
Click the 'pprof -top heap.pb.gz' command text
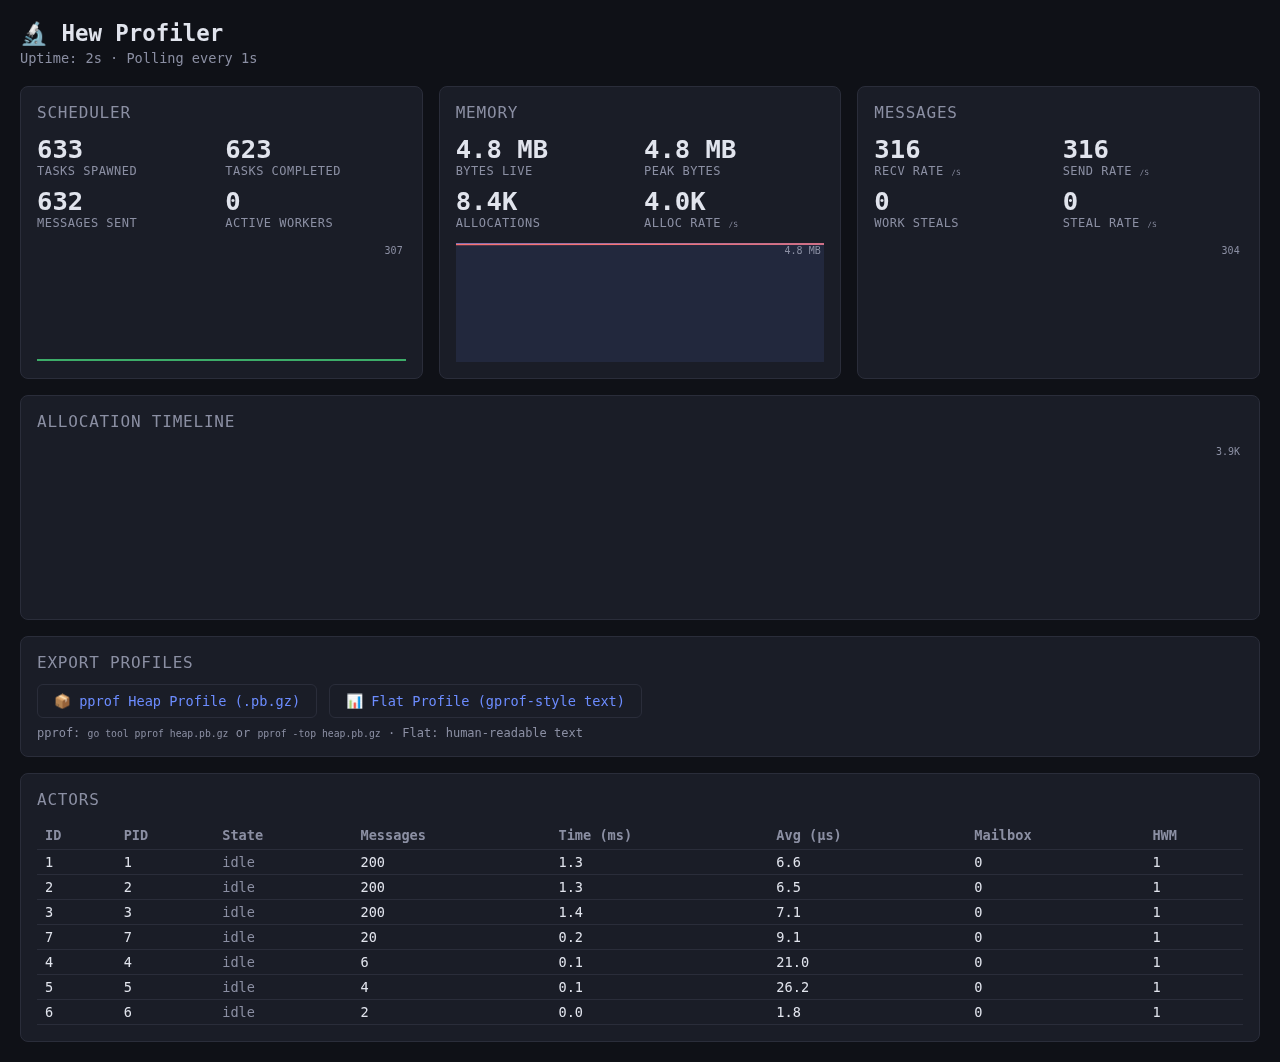[x=318, y=734]
